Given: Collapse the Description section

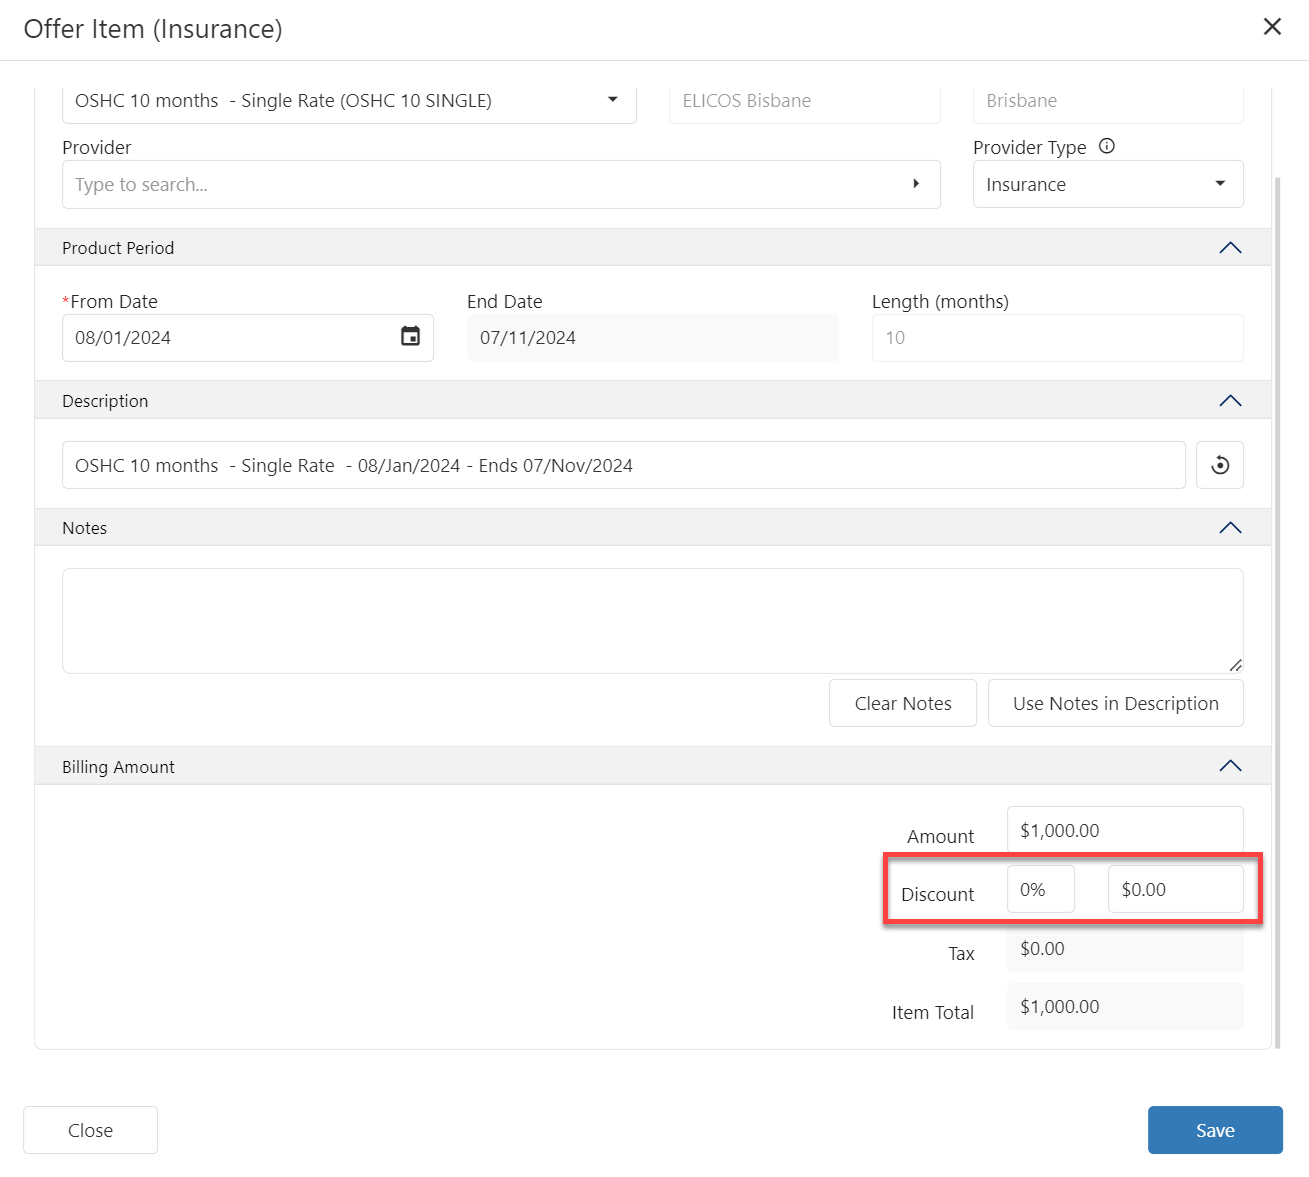Looking at the screenshot, I should coord(1230,401).
